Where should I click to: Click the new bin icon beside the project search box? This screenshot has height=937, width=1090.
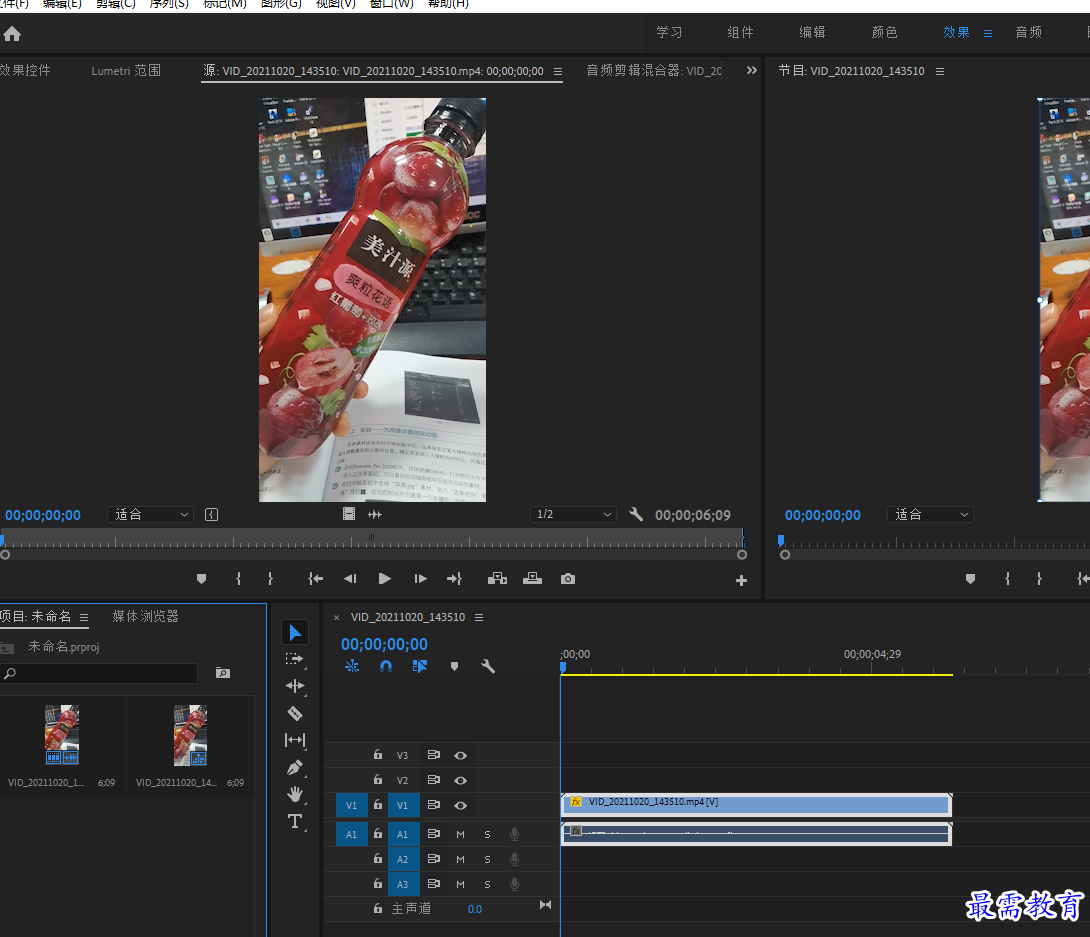point(222,673)
